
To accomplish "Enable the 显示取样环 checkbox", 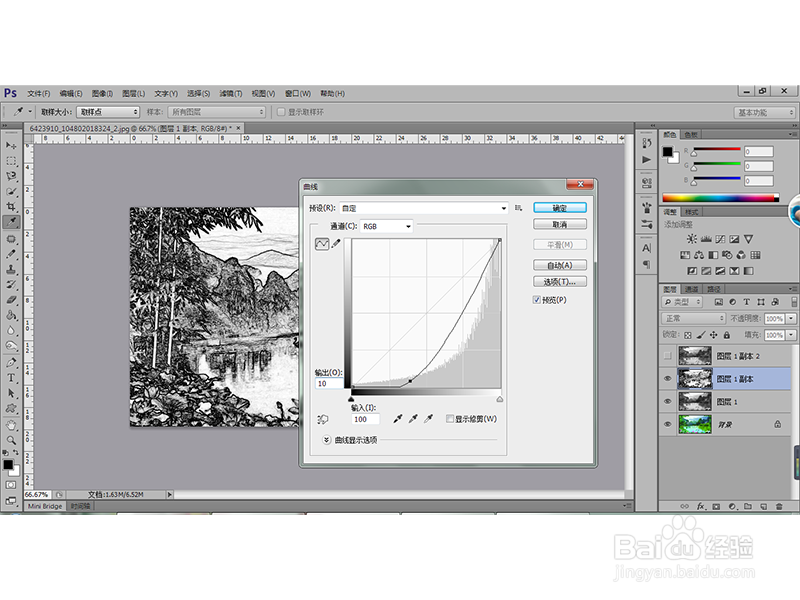I will (x=281, y=112).
